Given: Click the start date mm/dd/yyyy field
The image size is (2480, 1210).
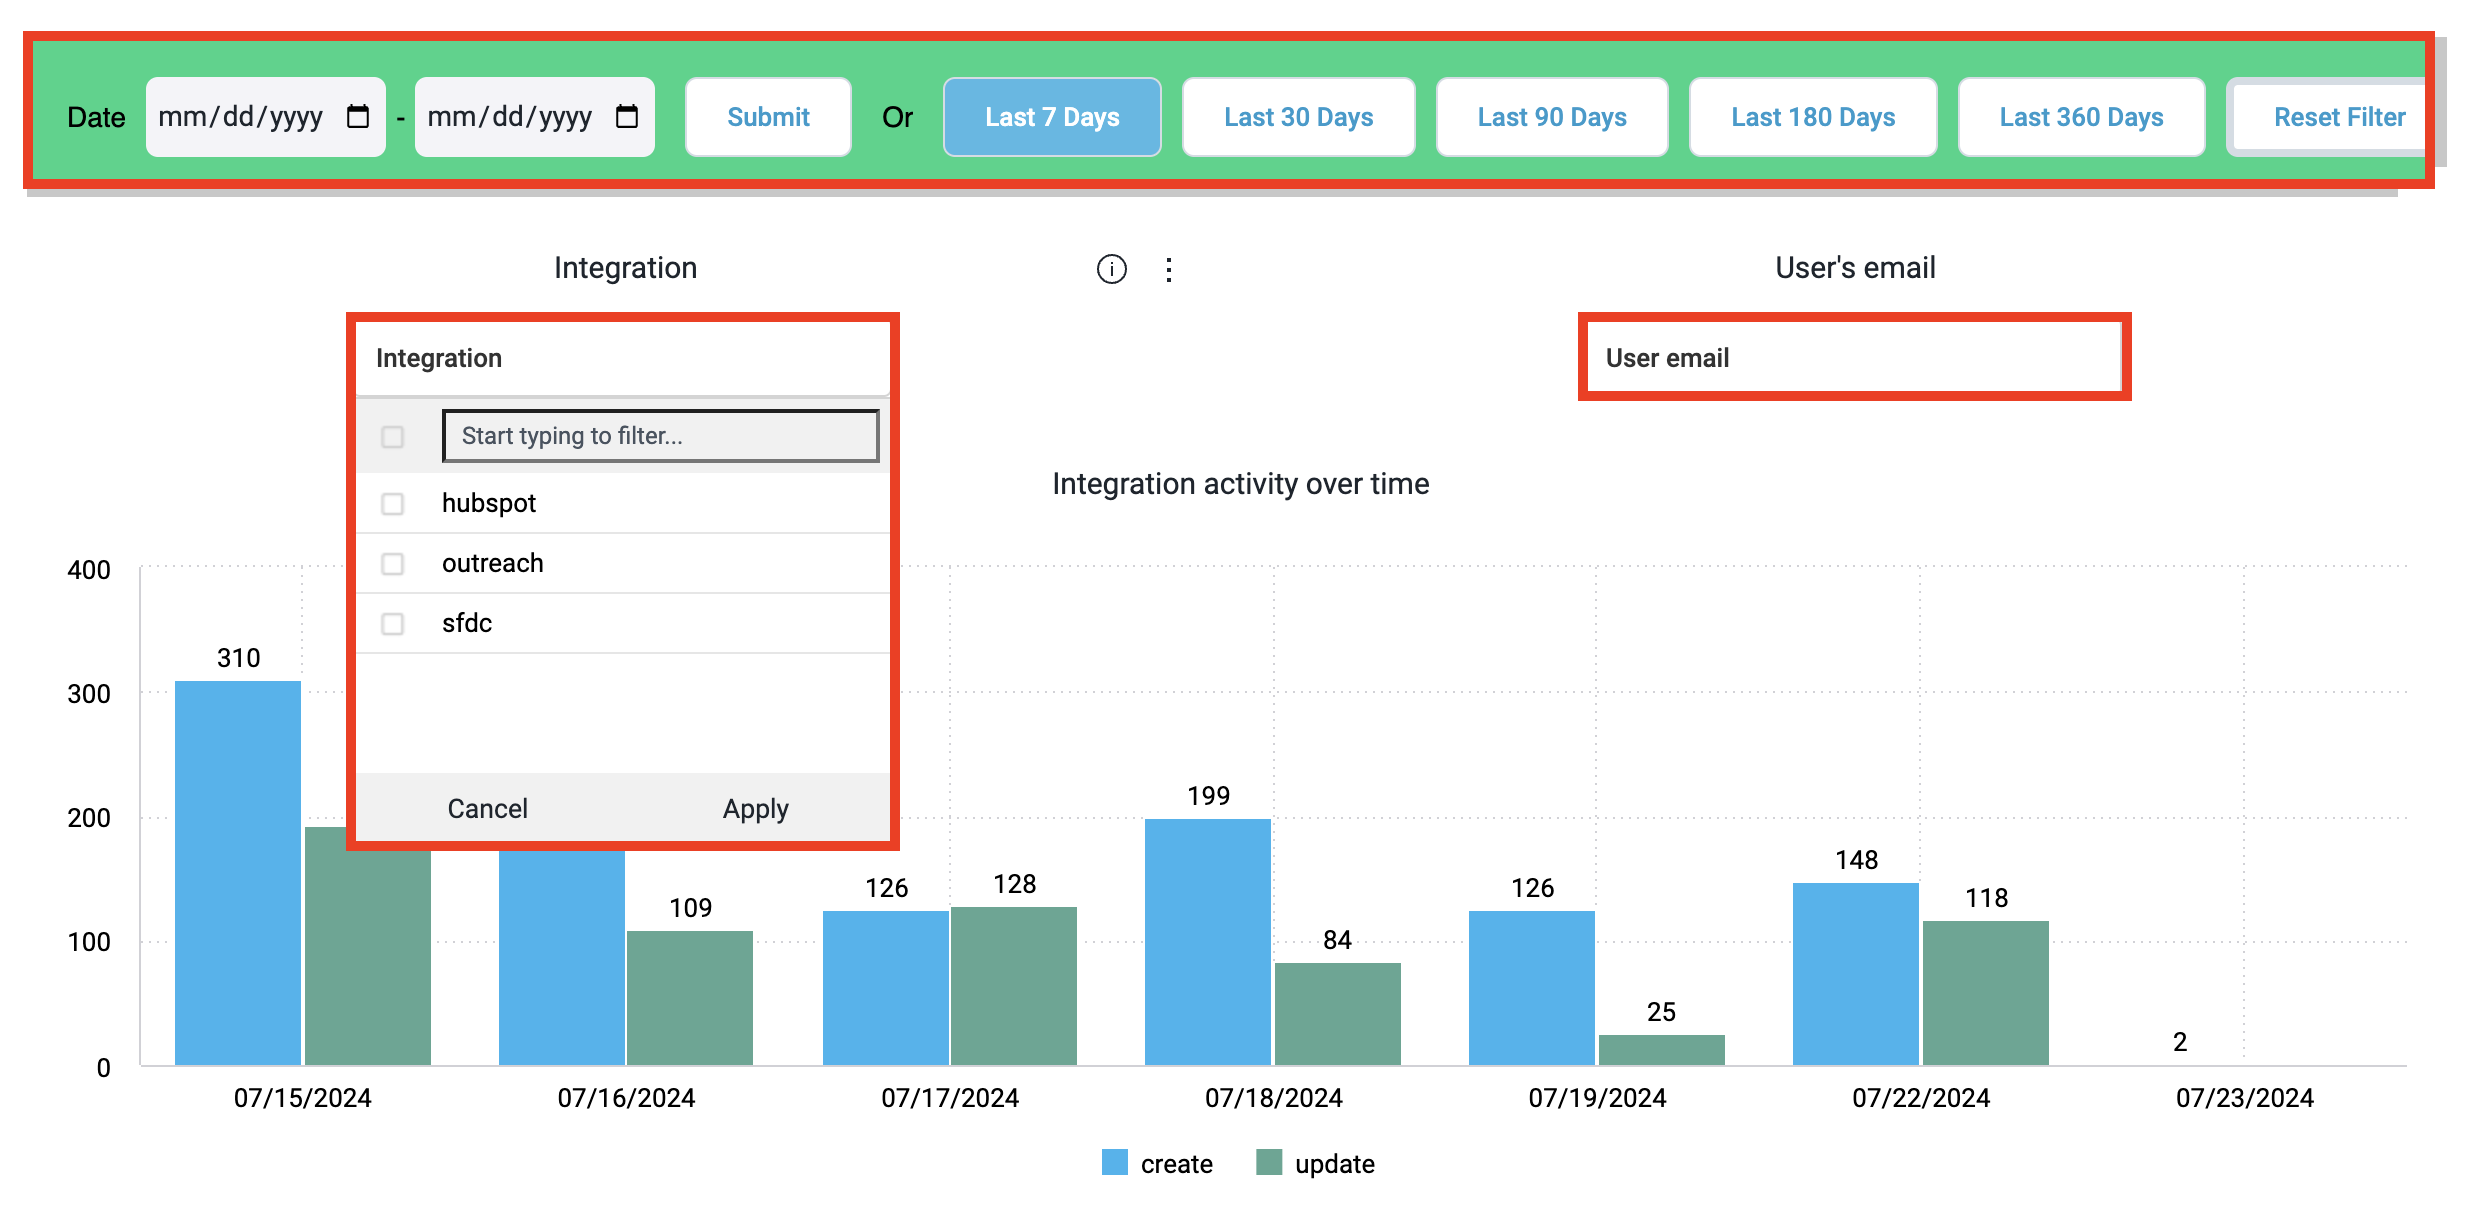Looking at the screenshot, I should point(266,117).
